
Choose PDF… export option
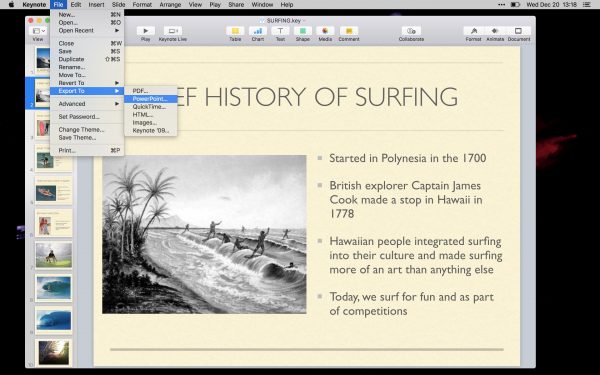(151, 91)
